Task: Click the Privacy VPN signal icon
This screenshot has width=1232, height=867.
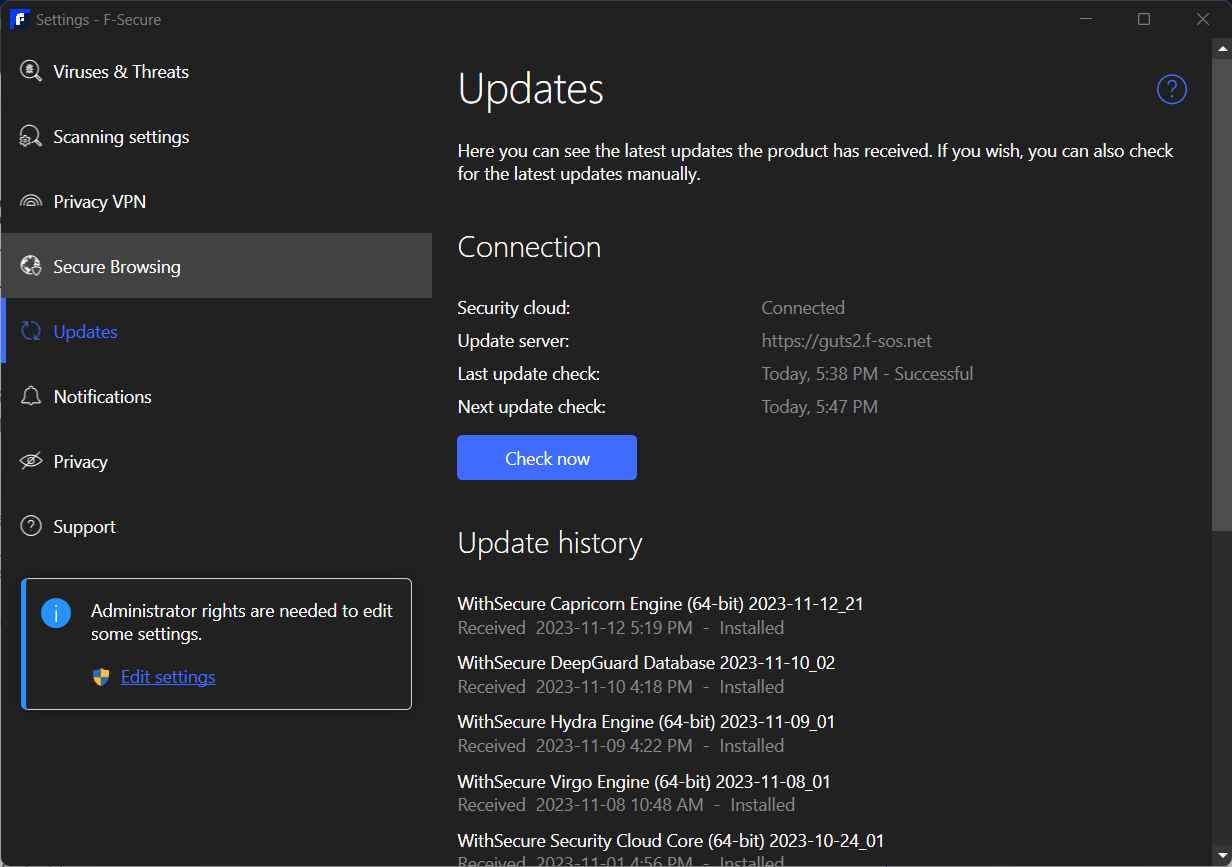Action: click(x=31, y=202)
